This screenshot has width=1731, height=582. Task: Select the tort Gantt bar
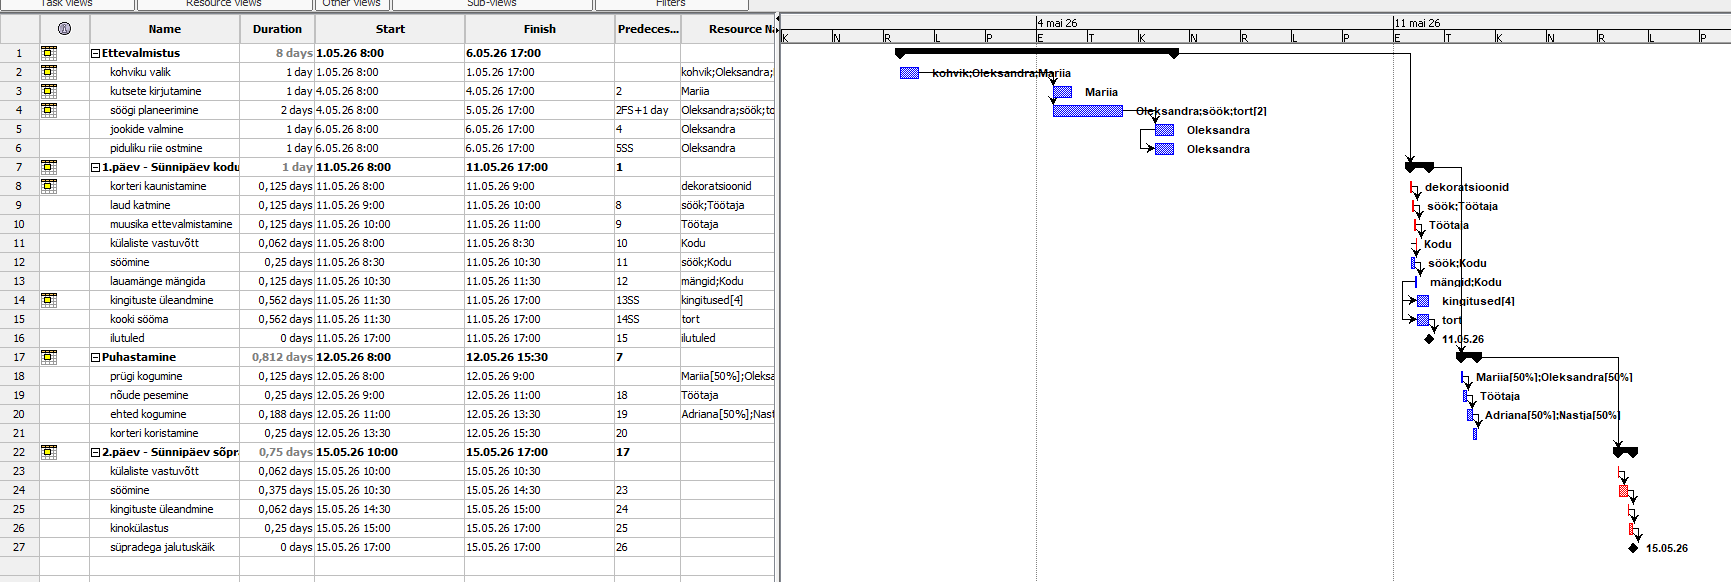pos(1423,320)
